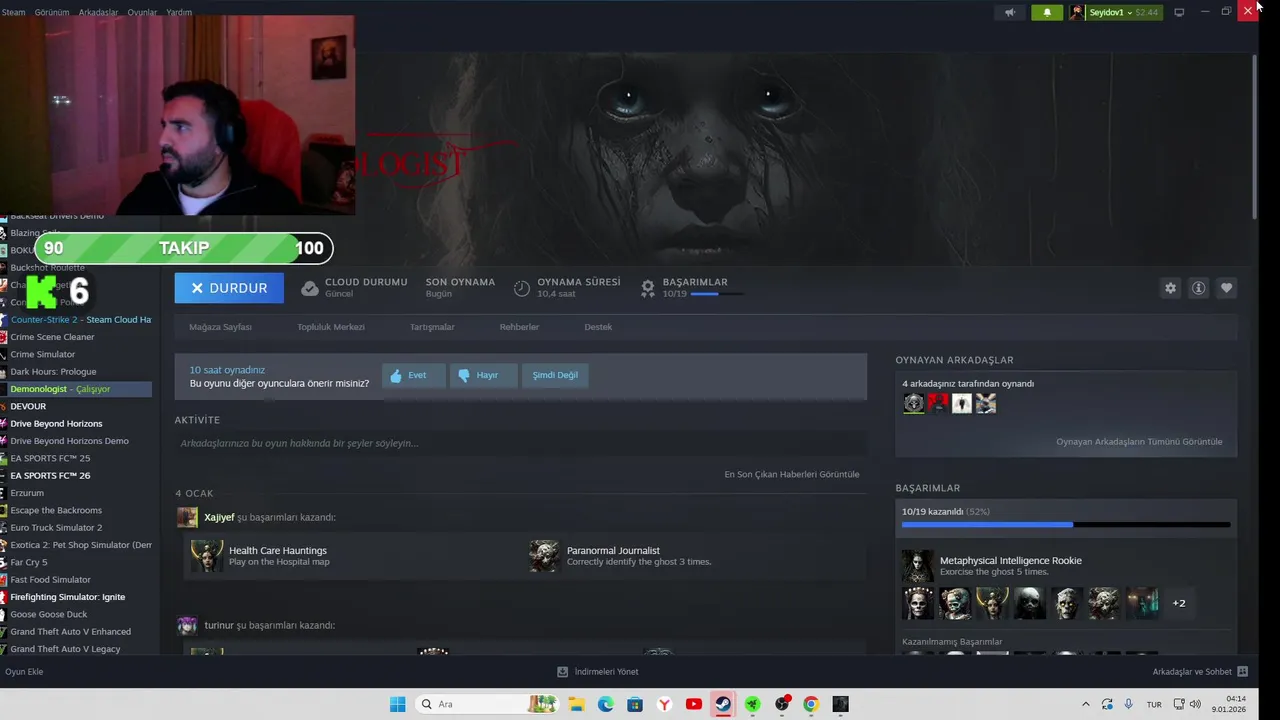Open the Mağaza Sayfası tab
The height and width of the screenshot is (720, 1280).
[x=220, y=327]
